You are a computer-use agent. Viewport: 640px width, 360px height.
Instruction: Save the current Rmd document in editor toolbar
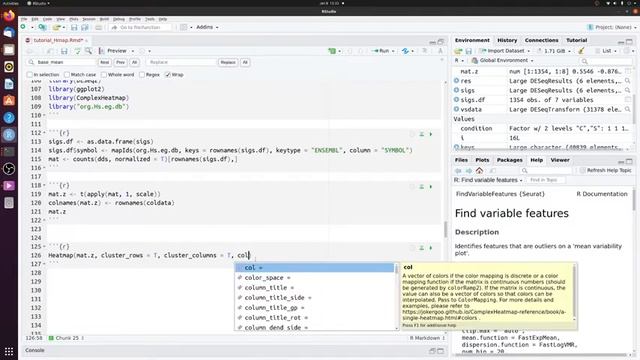pyautogui.click(x=64, y=51)
